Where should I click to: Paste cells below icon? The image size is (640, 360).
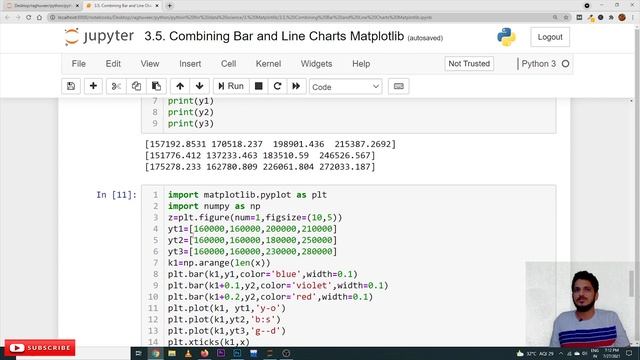click(156, 86)
